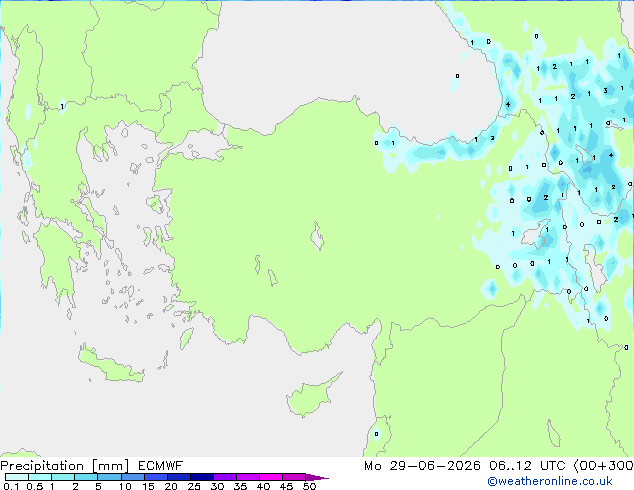Pick the 2–5 mm legend color swatch

click(x=86, y=477)
